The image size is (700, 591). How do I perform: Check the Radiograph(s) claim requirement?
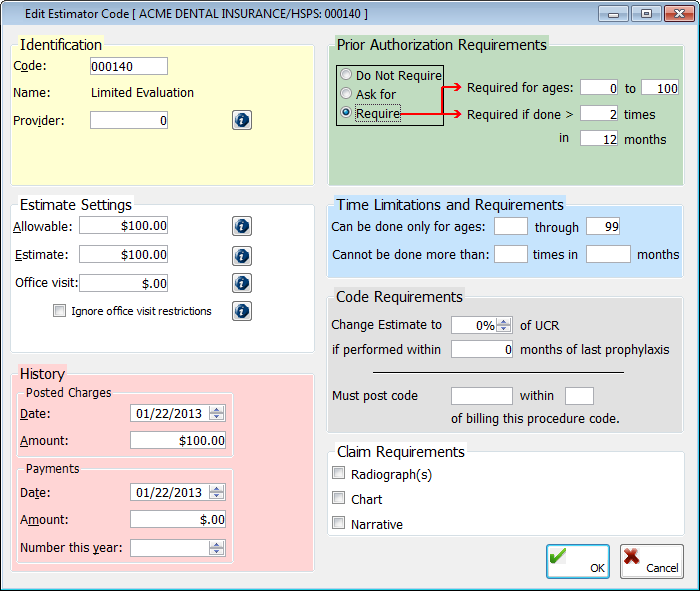click(339, 474)
